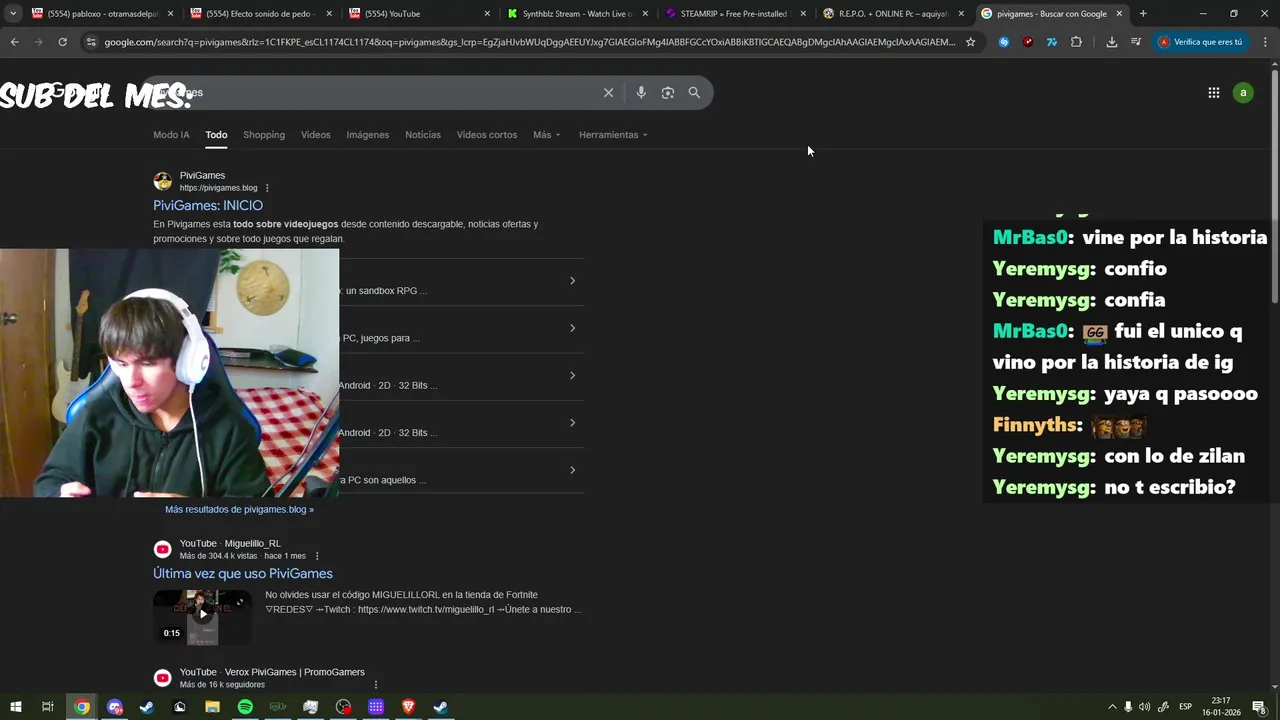Submit search with magnifying glass icon
Screen dimensions: 1280x720
point(694,92)
